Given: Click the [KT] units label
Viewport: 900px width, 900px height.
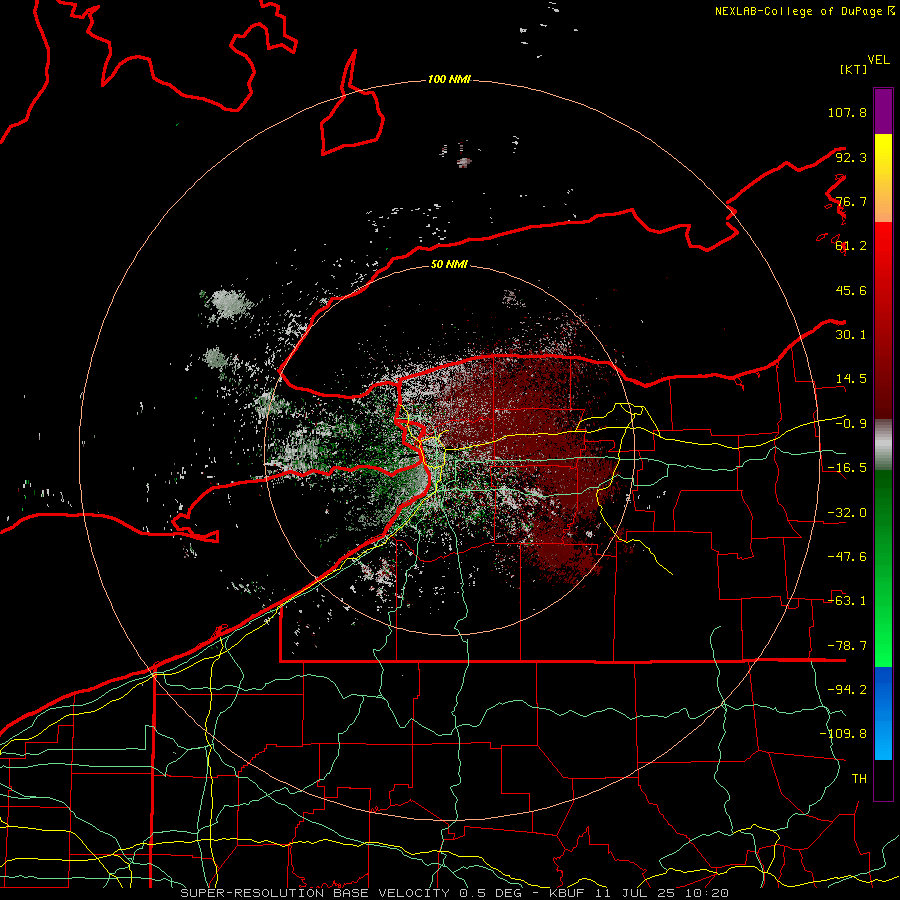Looking at the screenshot, I should (853, 69).
